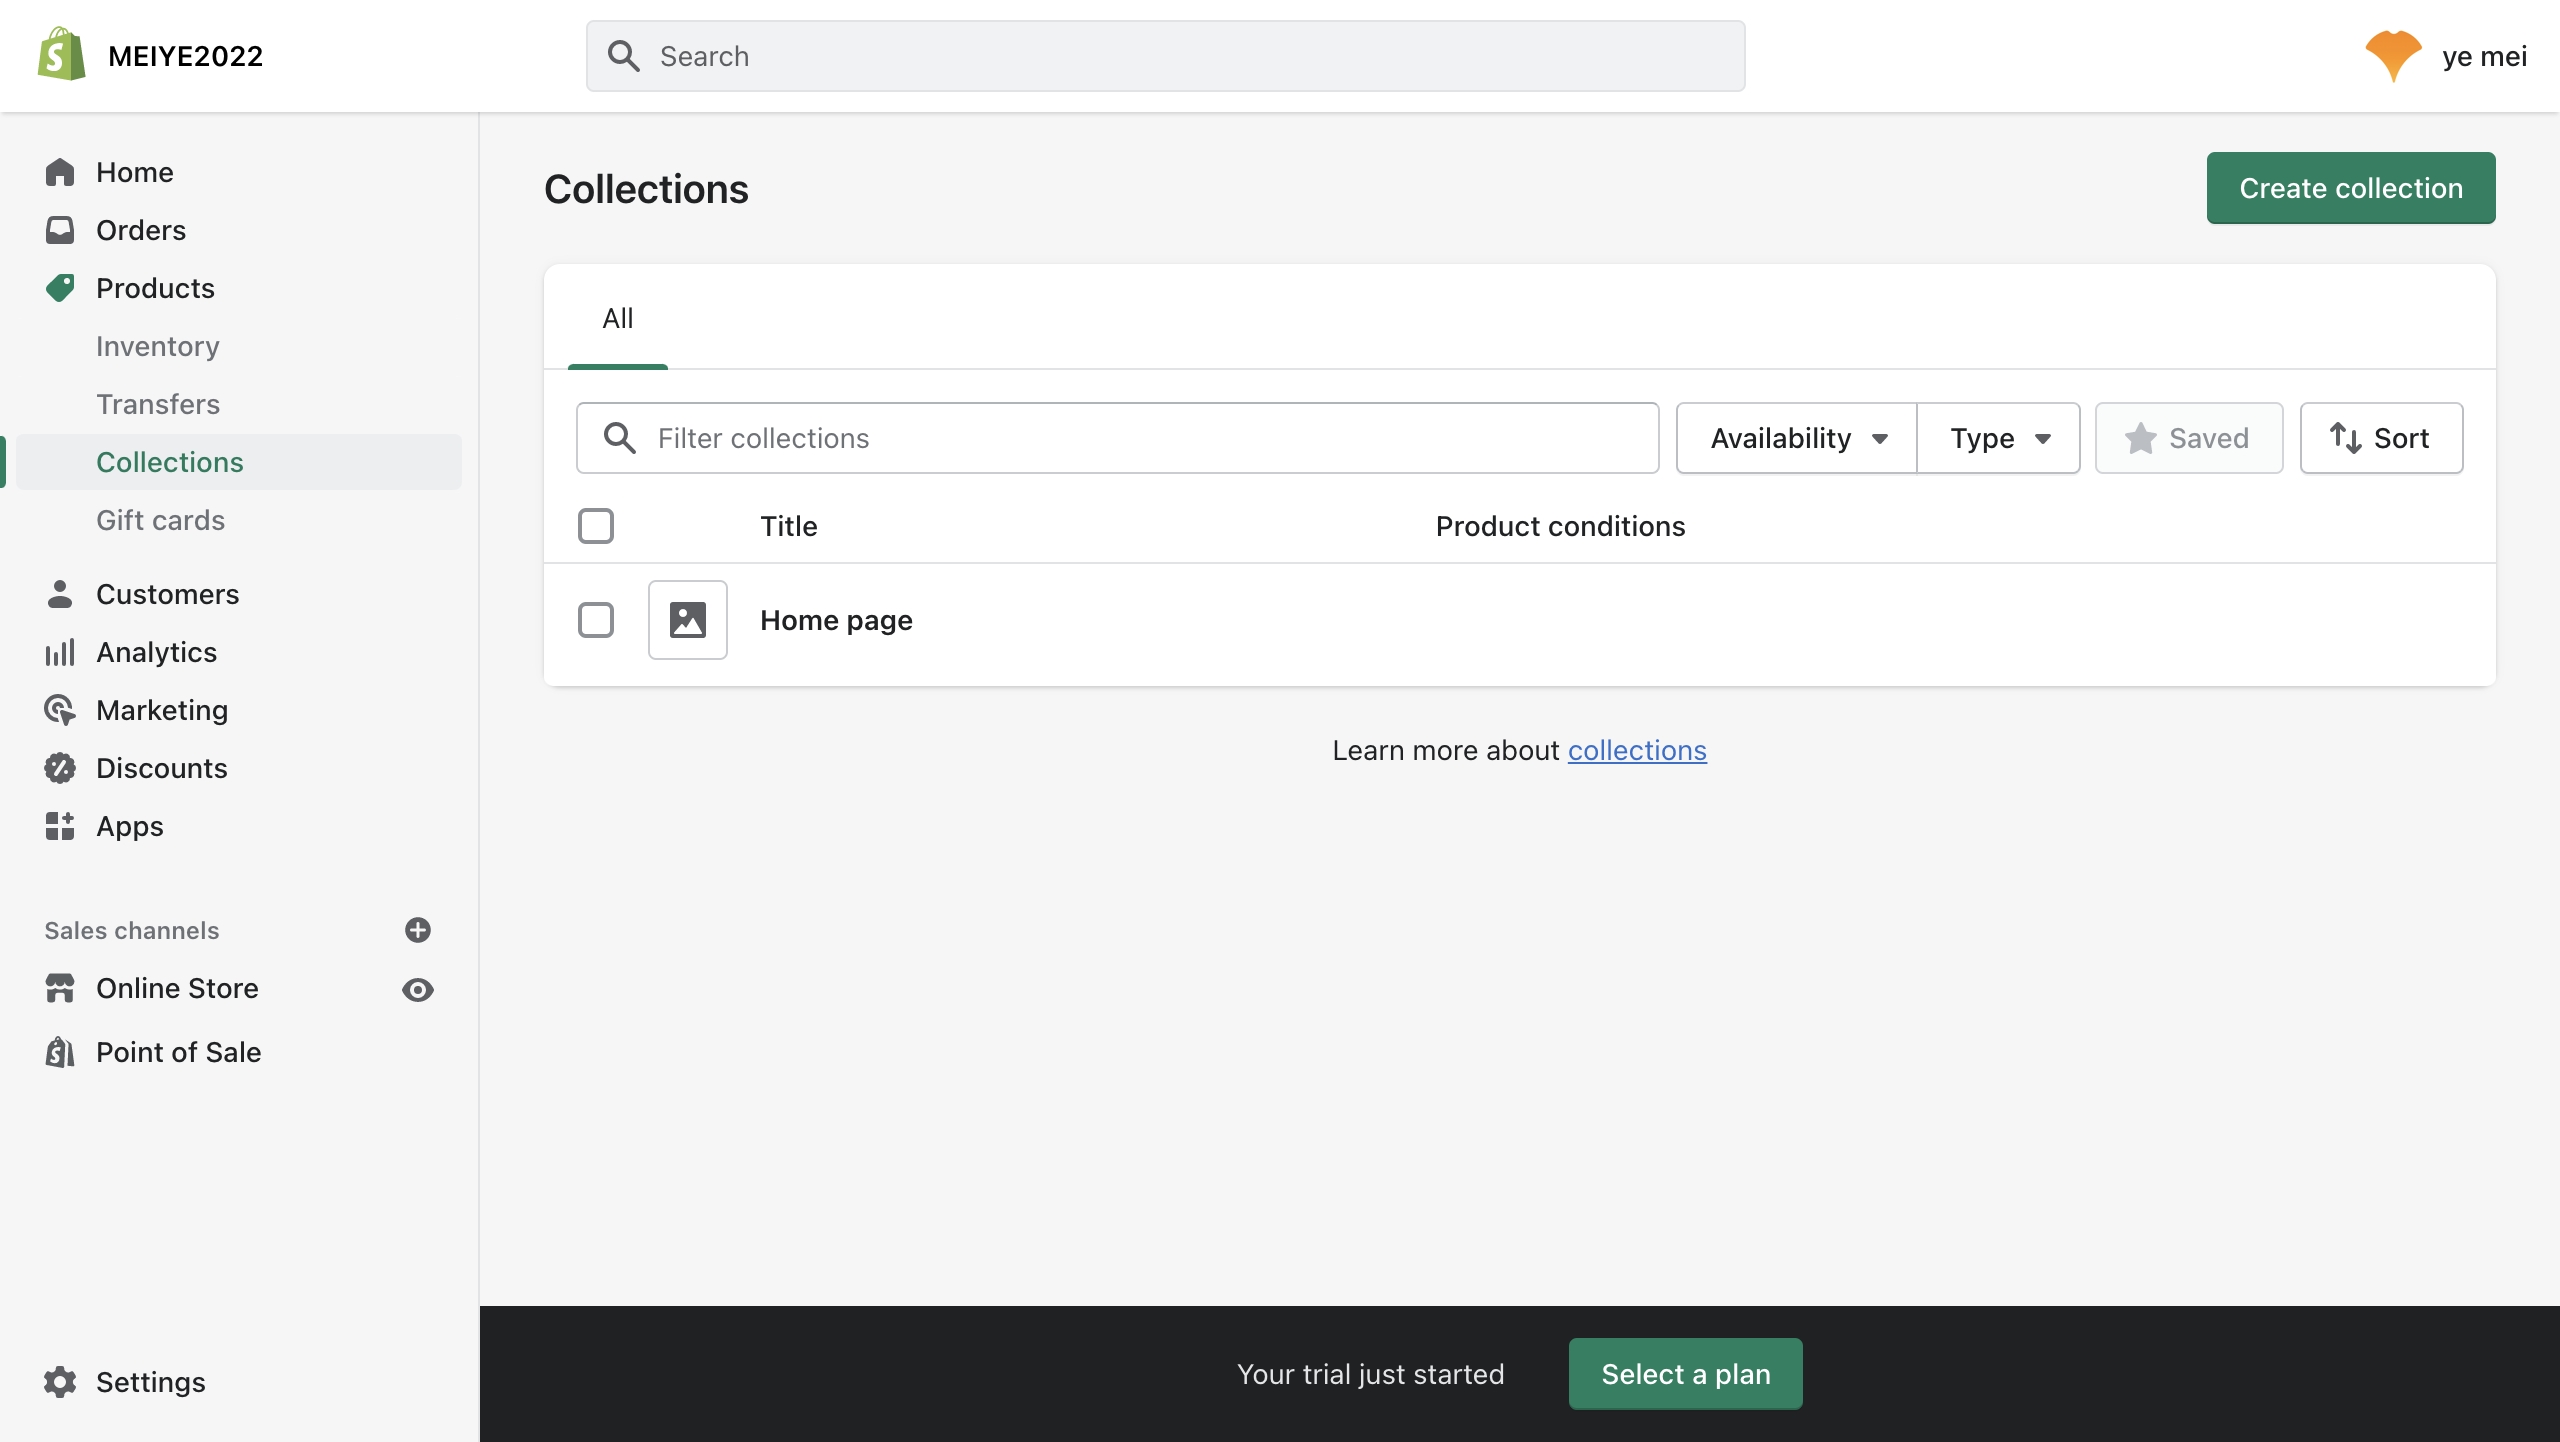Open the Home page collection
This screenshot has width=2560, height=1442.
click(836, 620)
